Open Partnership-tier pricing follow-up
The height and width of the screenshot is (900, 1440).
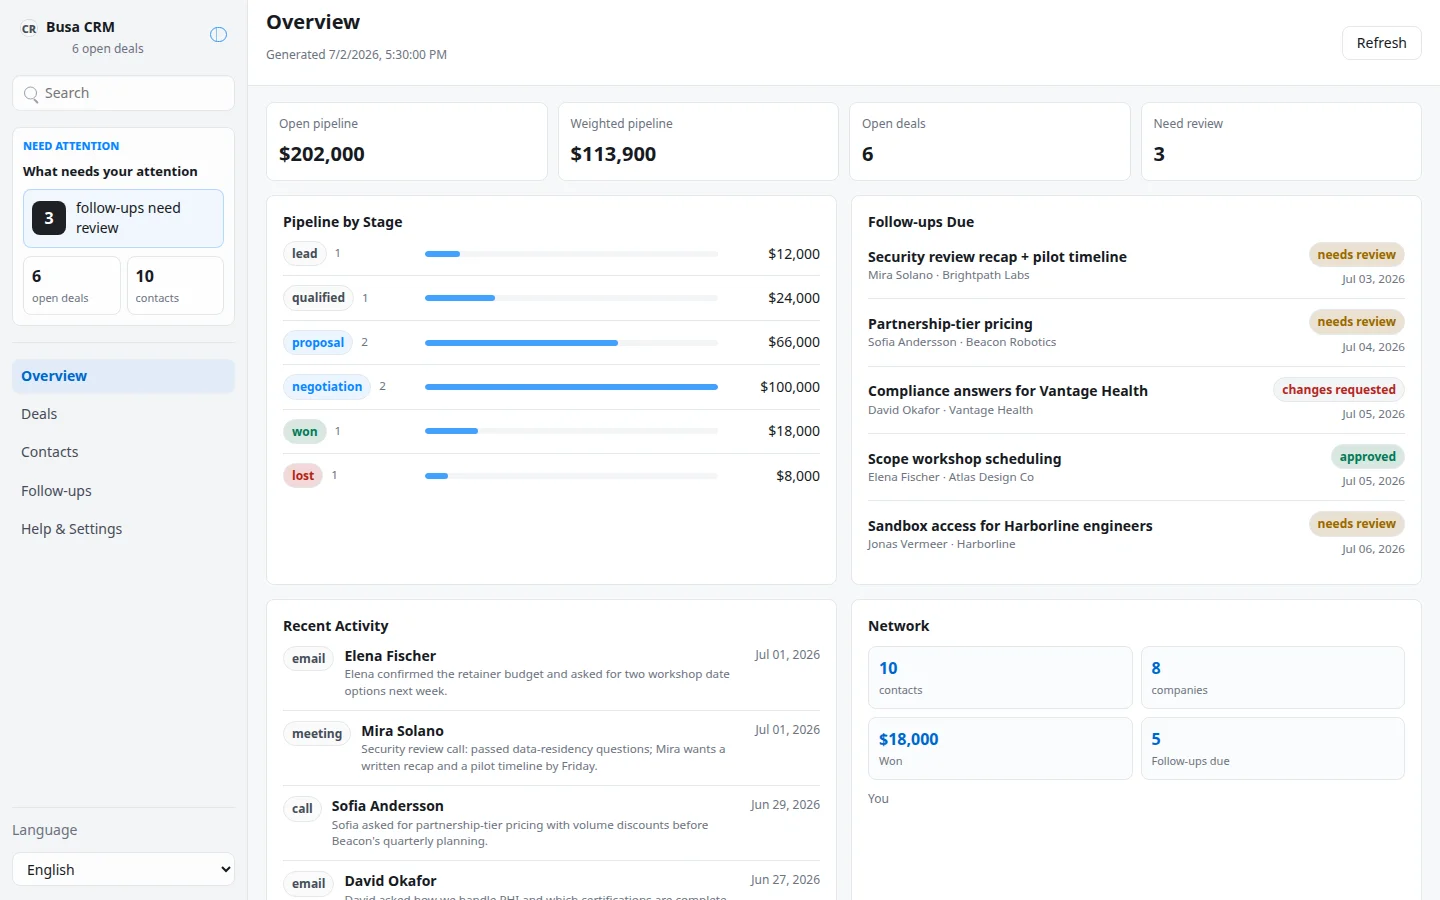(x=950, y=324)
